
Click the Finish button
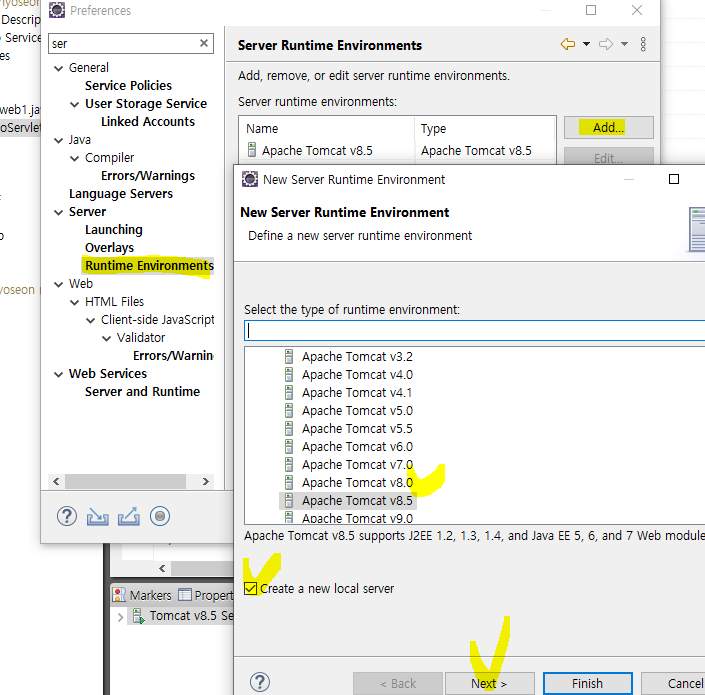tap(588, 683)
